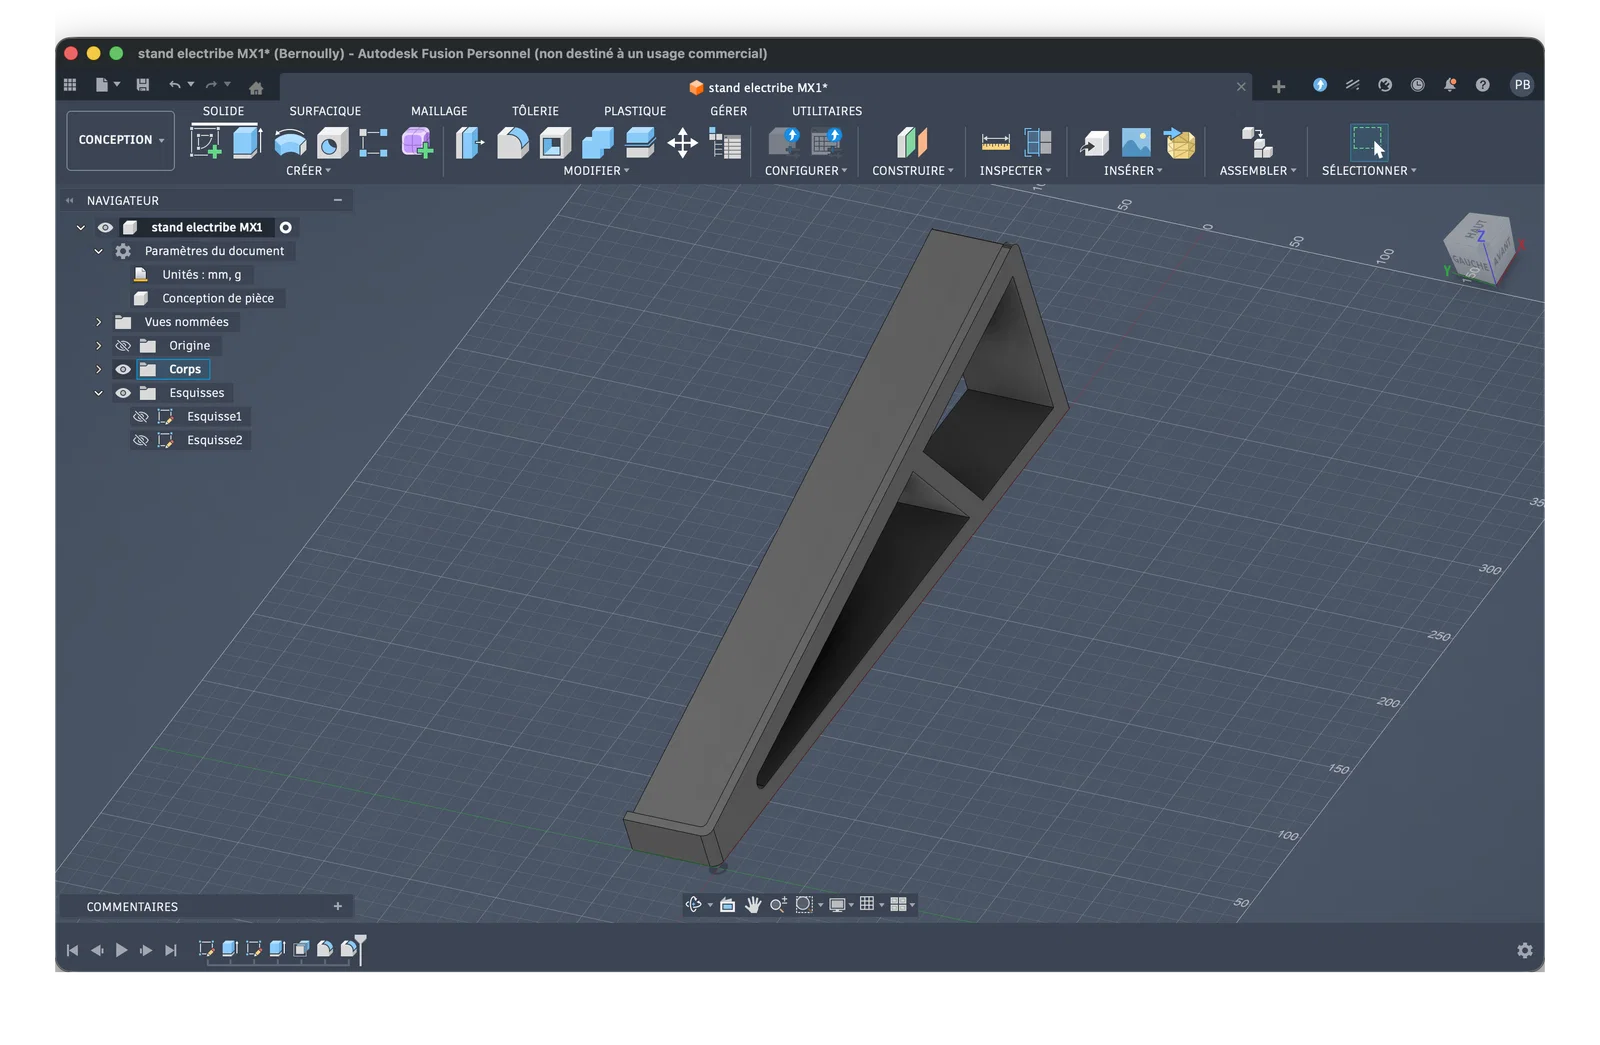This screenshot has width=1600, height=1045.
Task: Toggle visibility of the Origine folder
Action: [x=123, y=346]
